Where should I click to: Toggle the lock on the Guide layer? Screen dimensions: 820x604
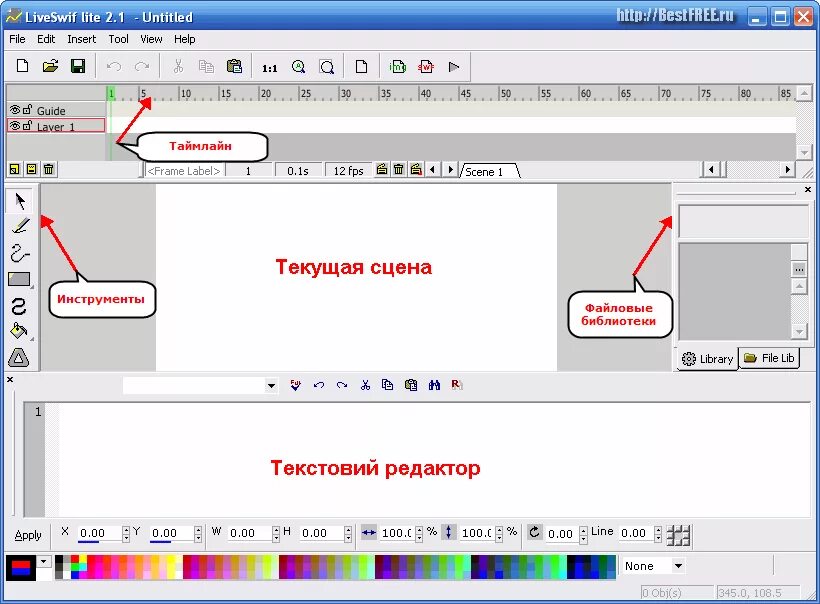(27, 110)
